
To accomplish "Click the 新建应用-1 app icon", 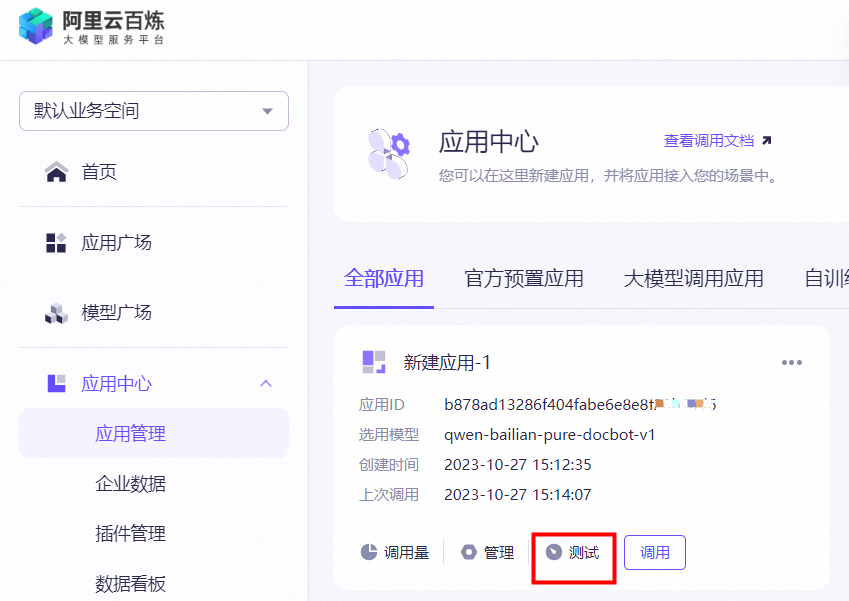I will pos(374,362).
